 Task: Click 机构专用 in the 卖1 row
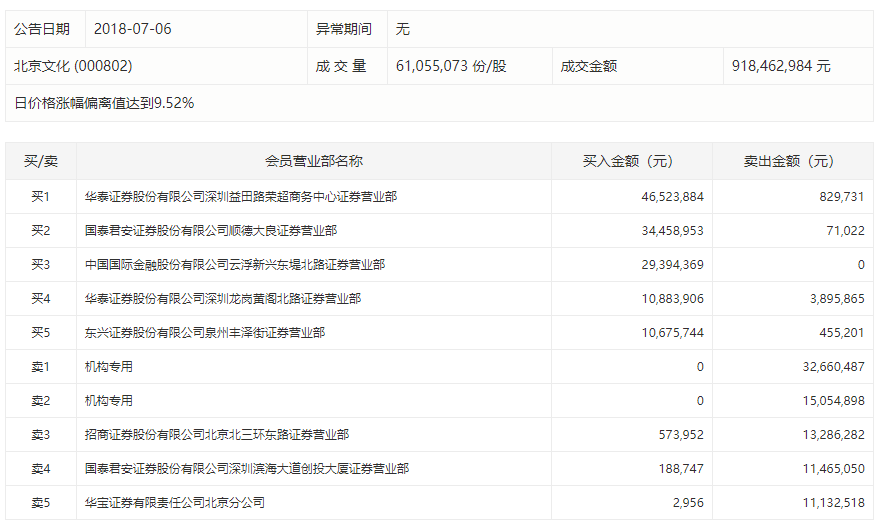tap(109, 367)
